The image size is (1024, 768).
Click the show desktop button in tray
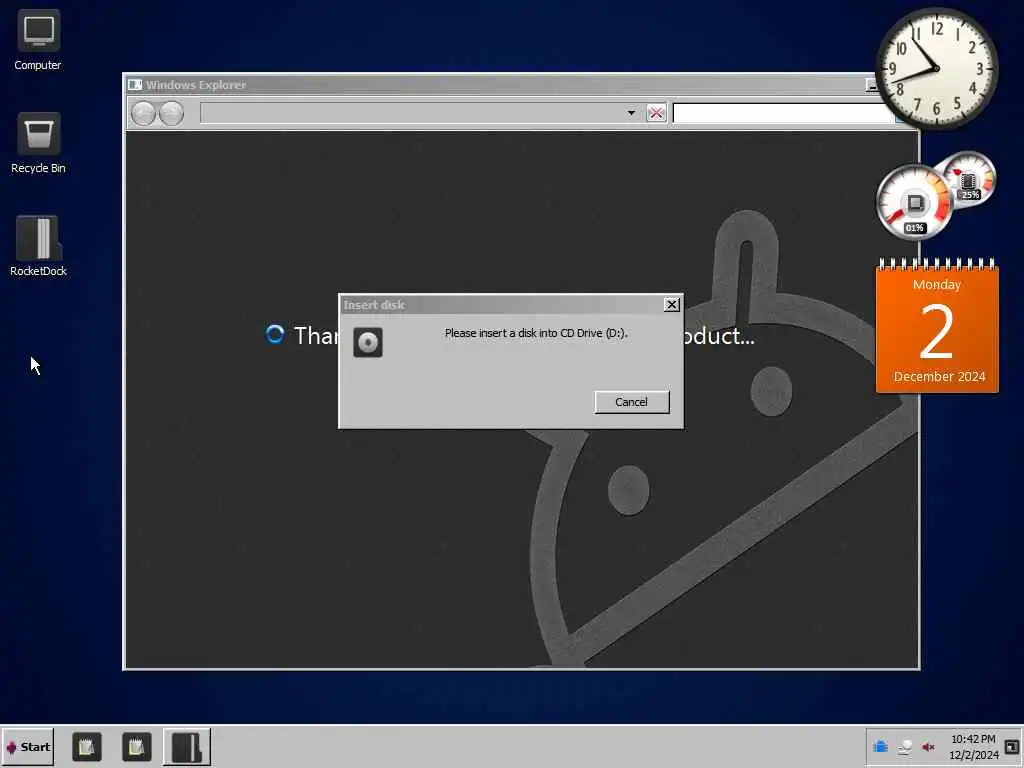pos(1012,746)
